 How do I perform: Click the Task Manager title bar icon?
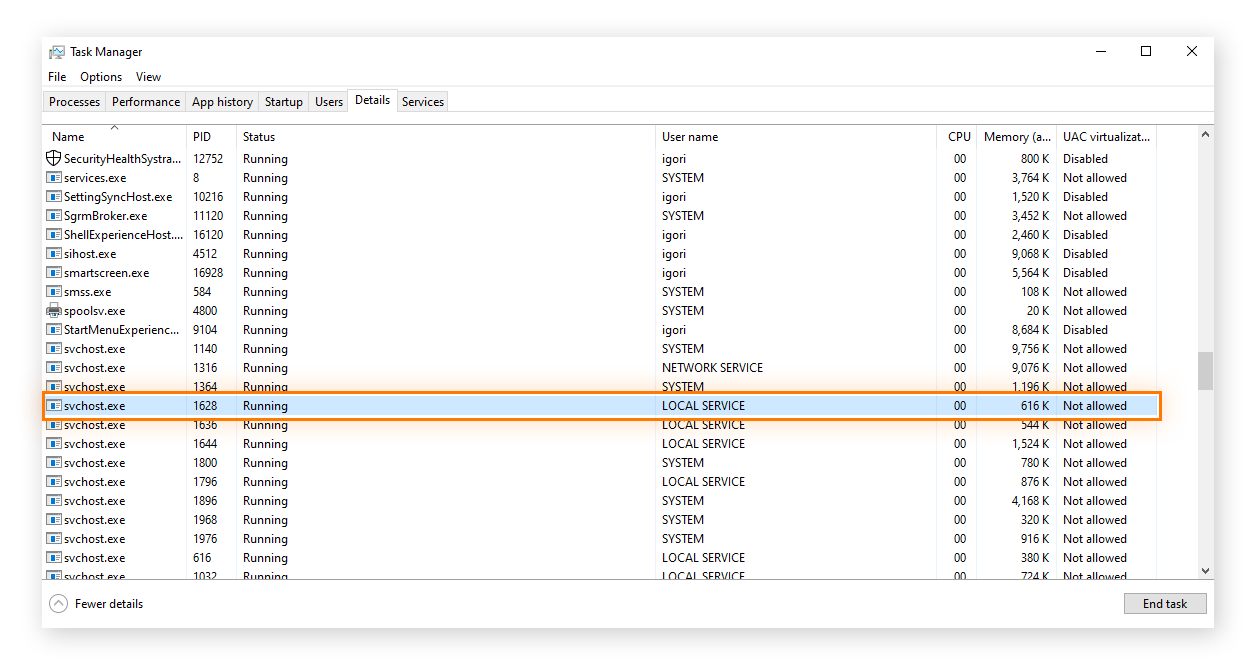[57, 52]
